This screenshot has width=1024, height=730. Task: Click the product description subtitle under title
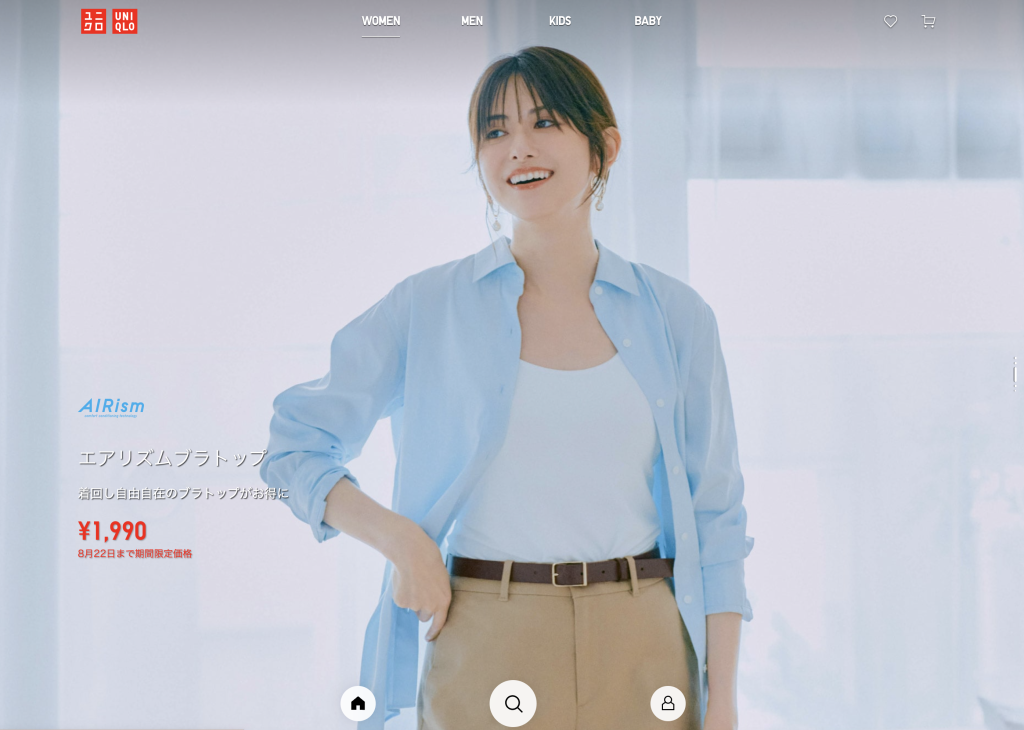(183, 493)
